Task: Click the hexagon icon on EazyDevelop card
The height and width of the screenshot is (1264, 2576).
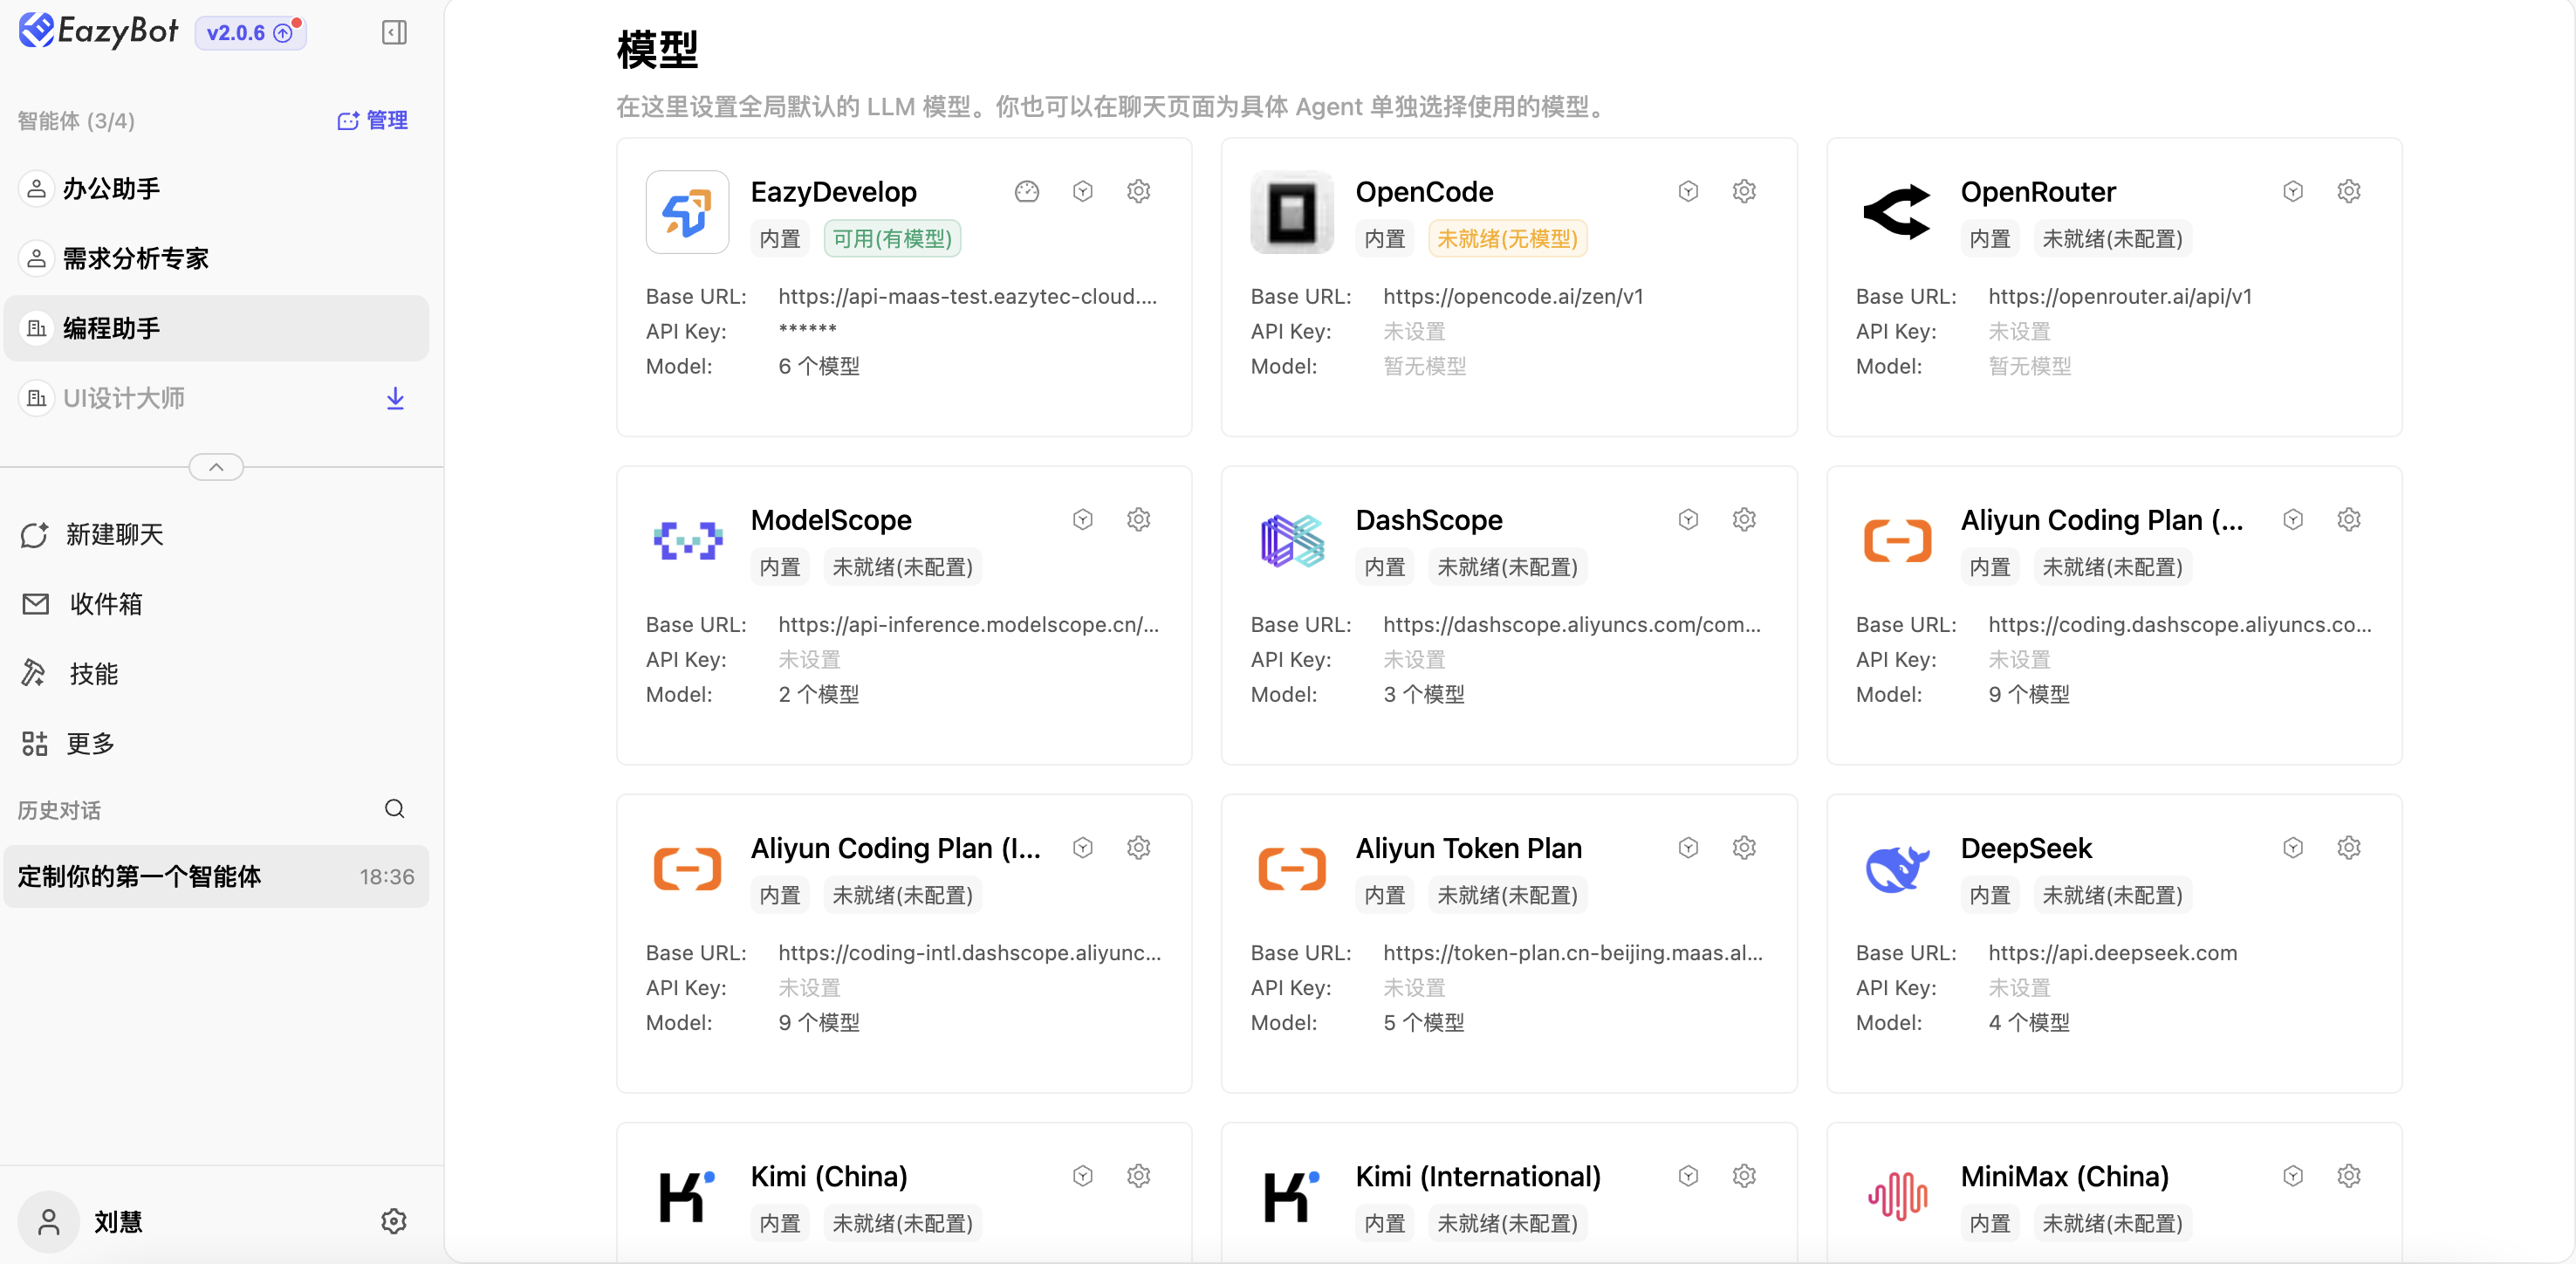Action: point(1083,191)
